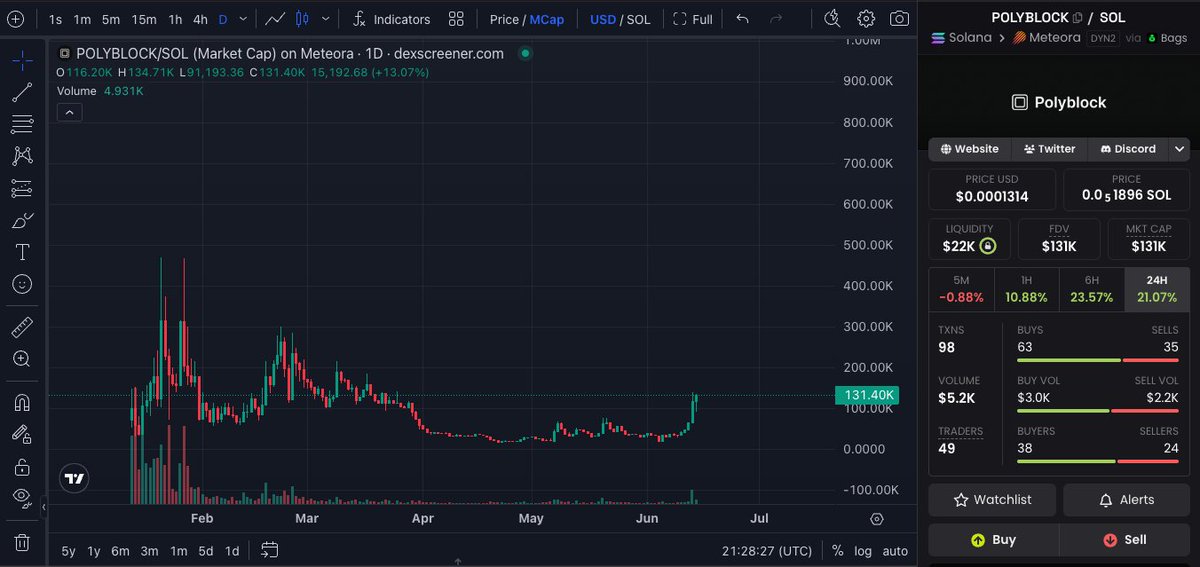1200x567 pixels.
Task: Set chart range to 5y
Action: point(68,551)
